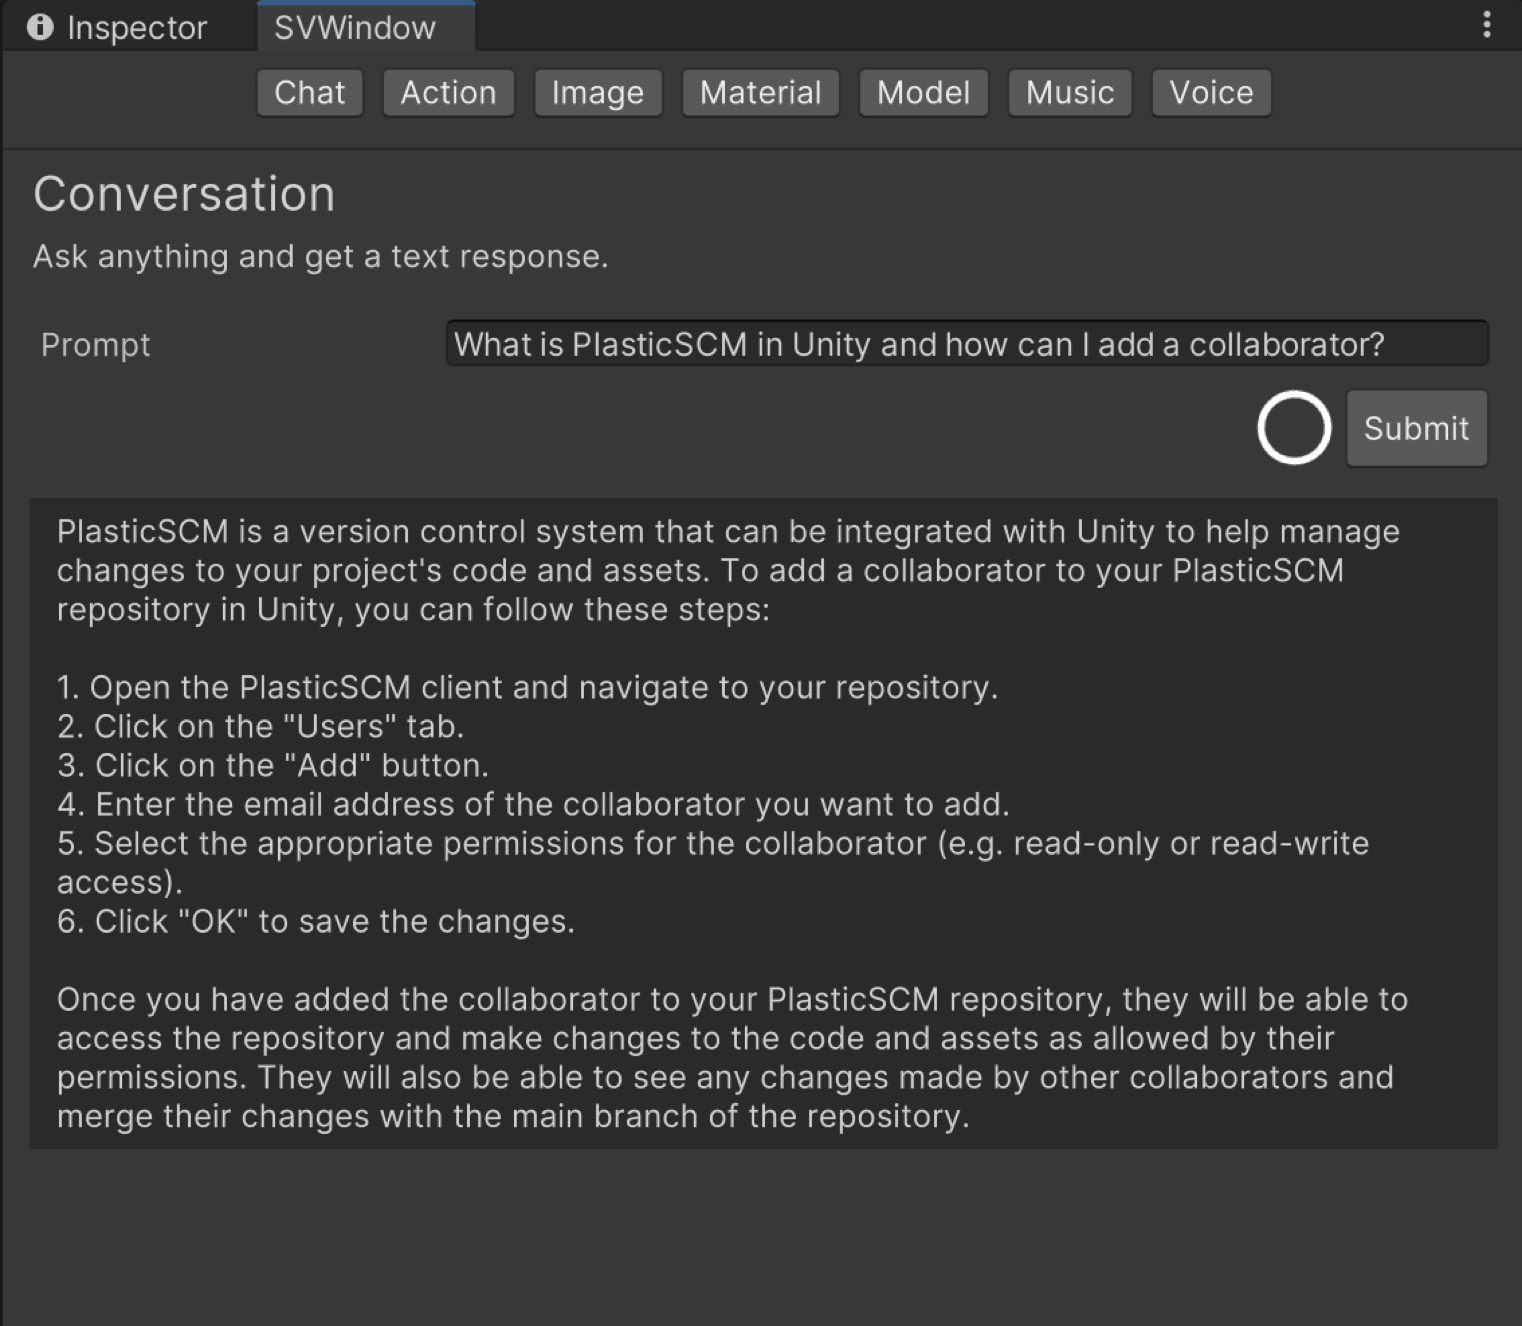Open the Chat mode

coord(309,93)
